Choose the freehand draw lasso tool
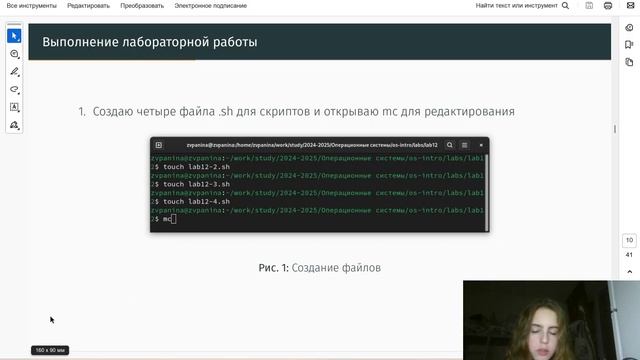The height and width of the screenshot is (360, 640). pyautogui.click(x=14, y=89)
